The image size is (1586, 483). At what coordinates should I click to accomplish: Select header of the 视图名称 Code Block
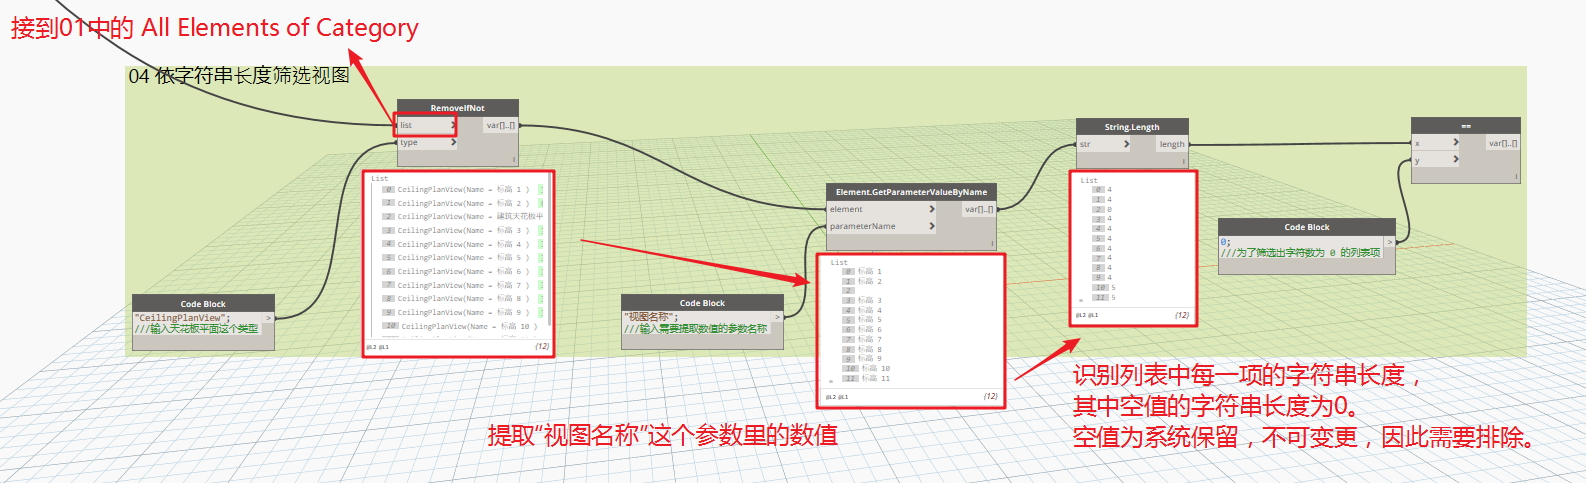pyautogui.click(x=702, y=302)
